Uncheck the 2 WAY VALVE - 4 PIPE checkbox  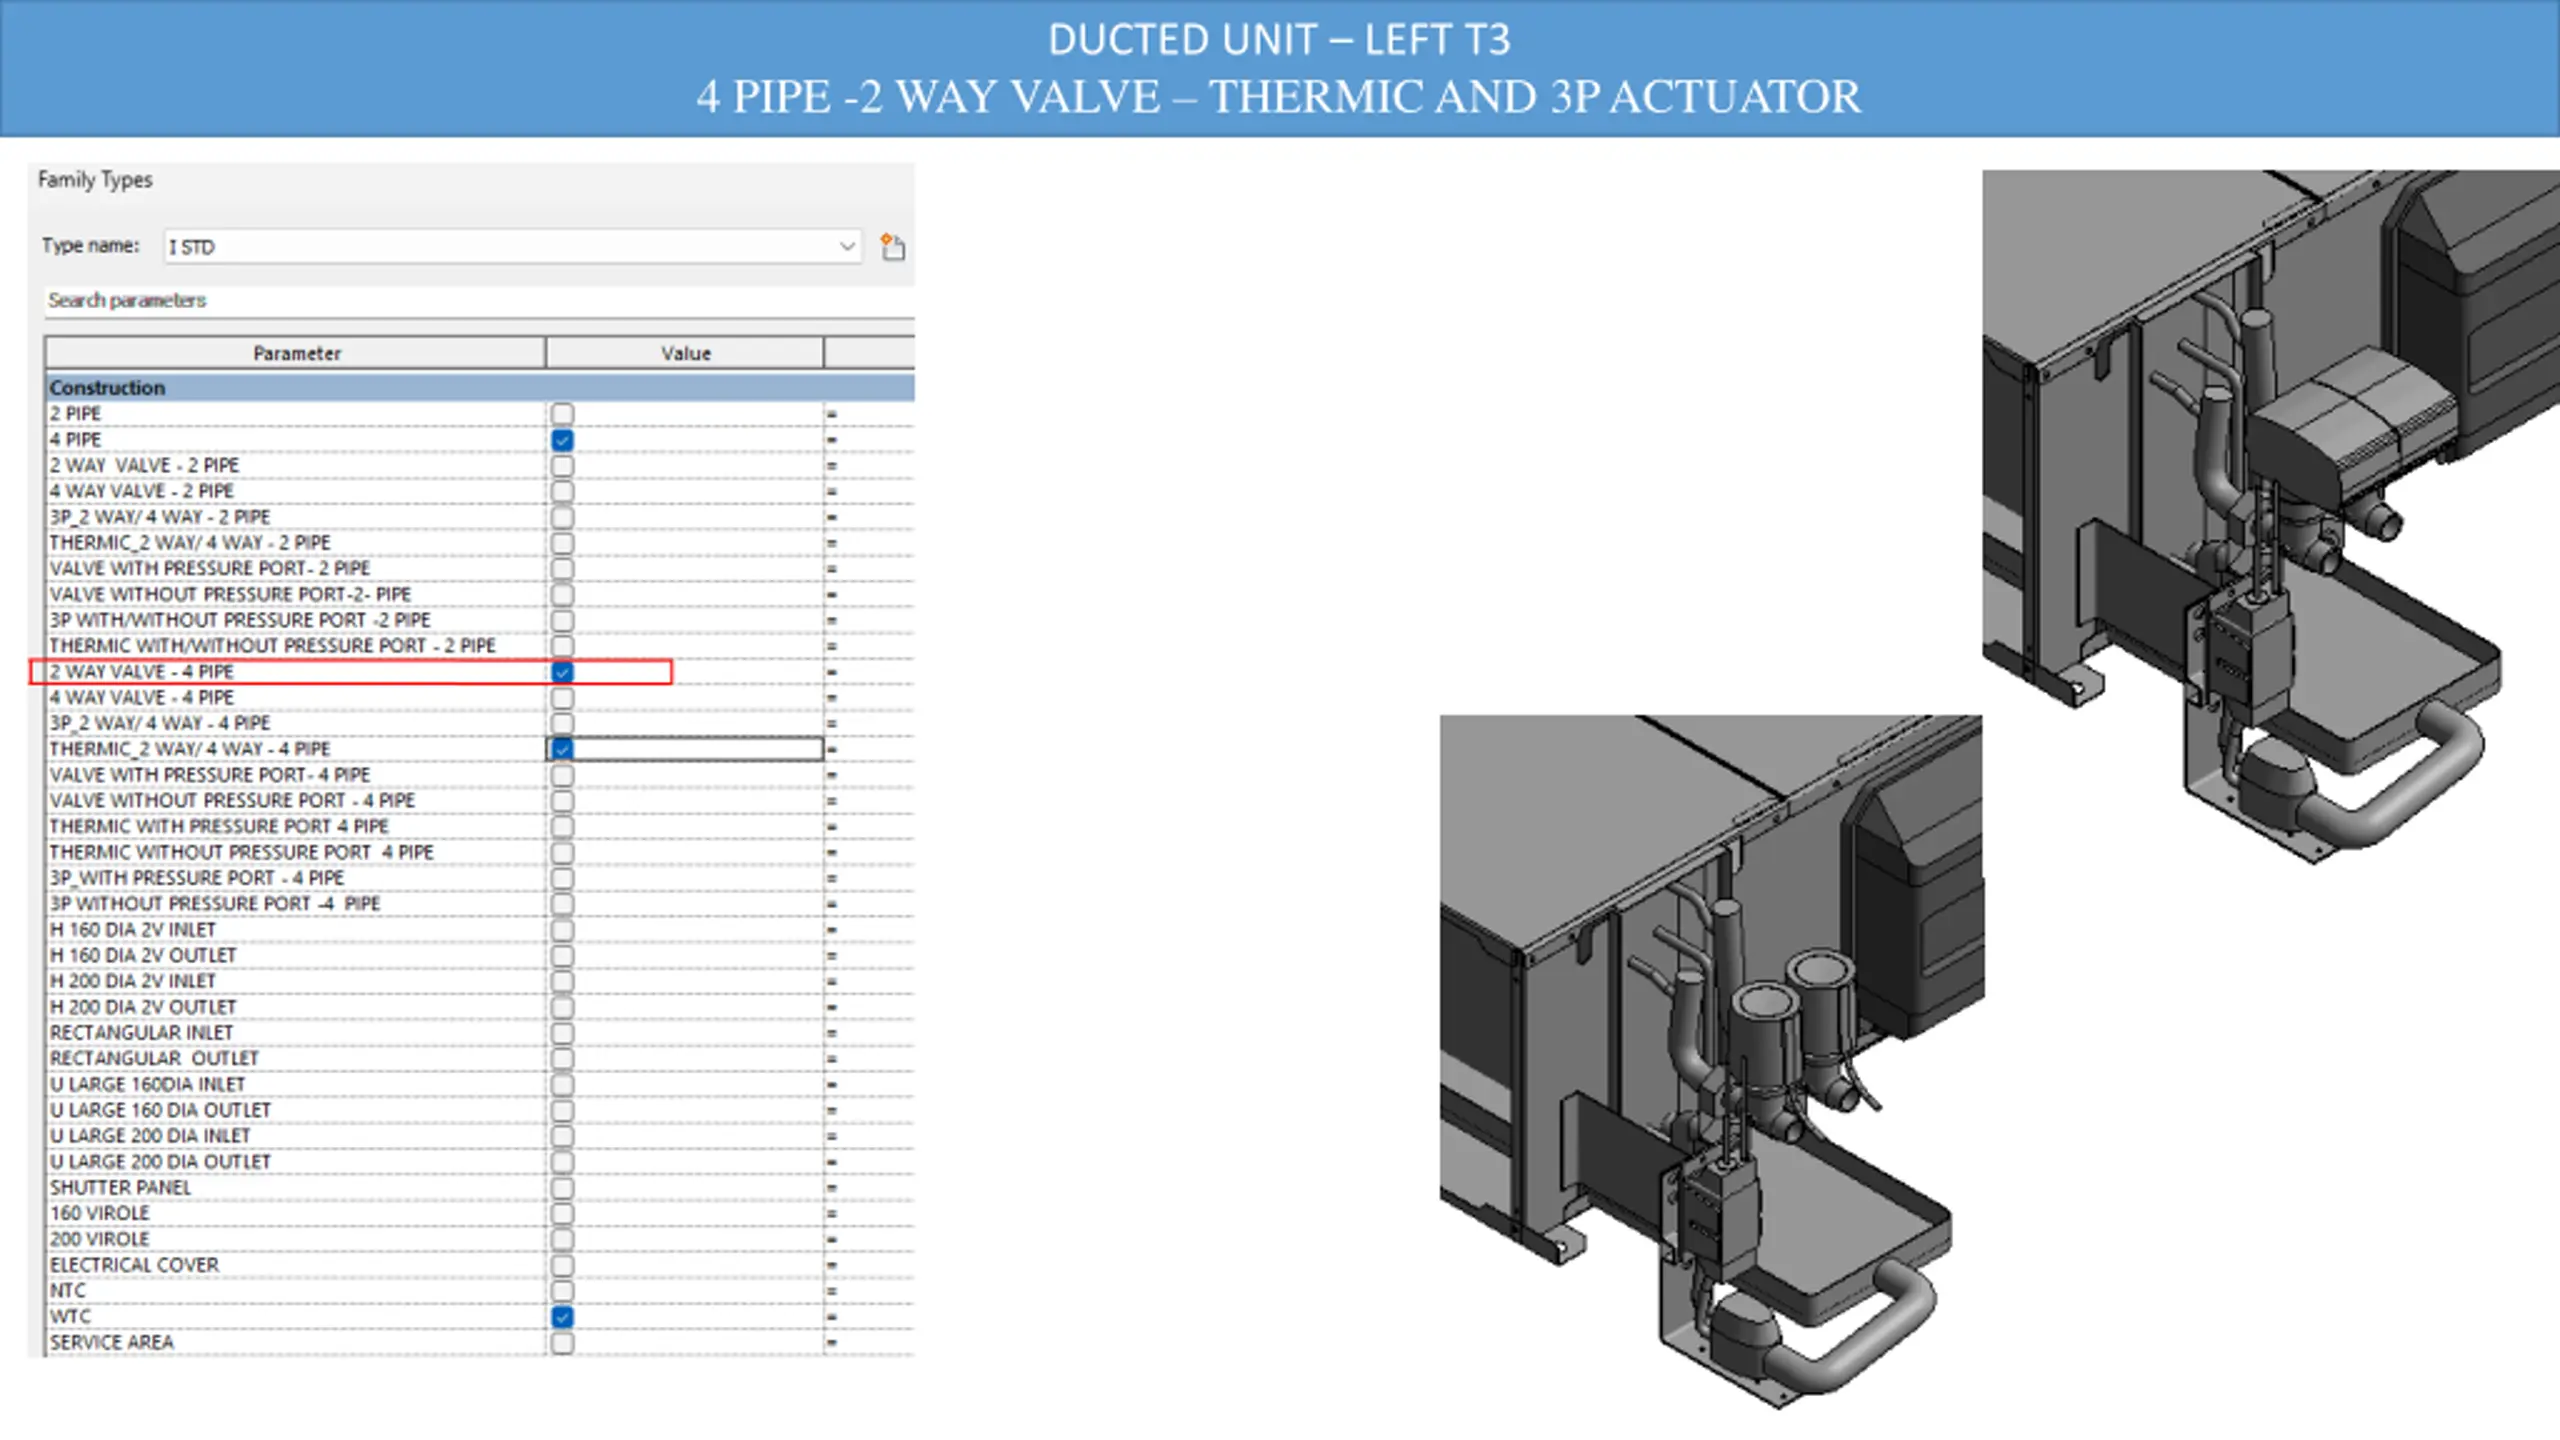tap(563, 672)
